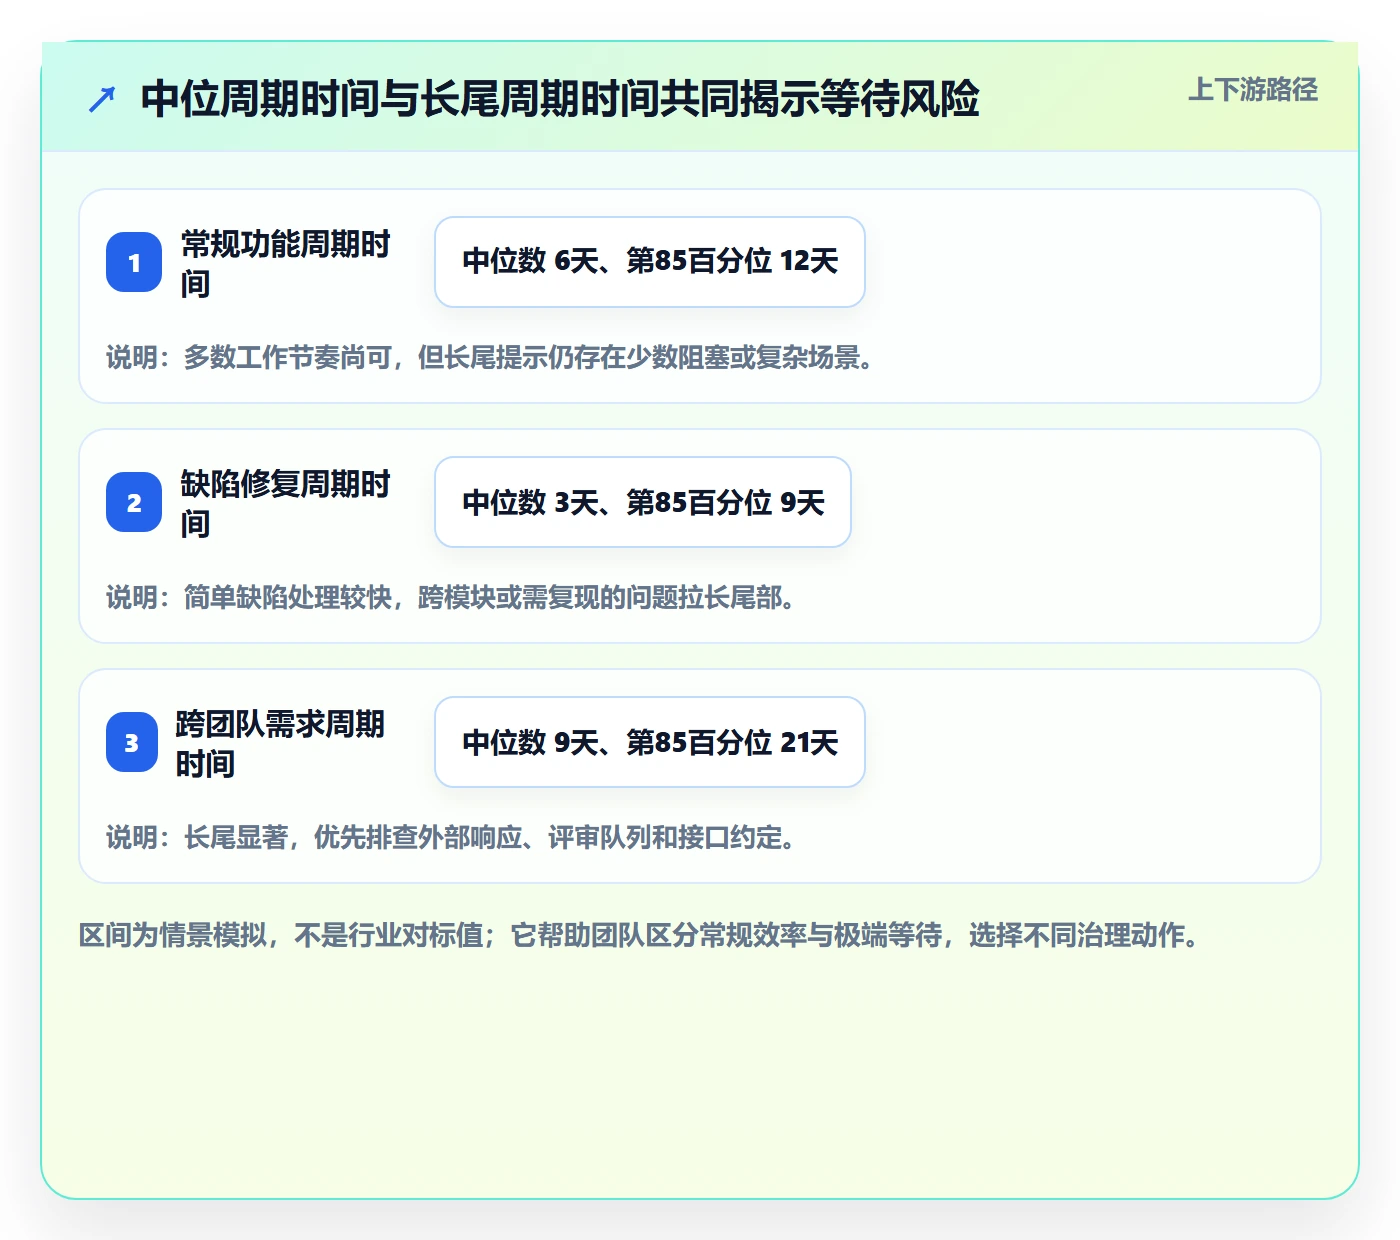Click the note starting 说明：长尾显著

click(453, 838)
